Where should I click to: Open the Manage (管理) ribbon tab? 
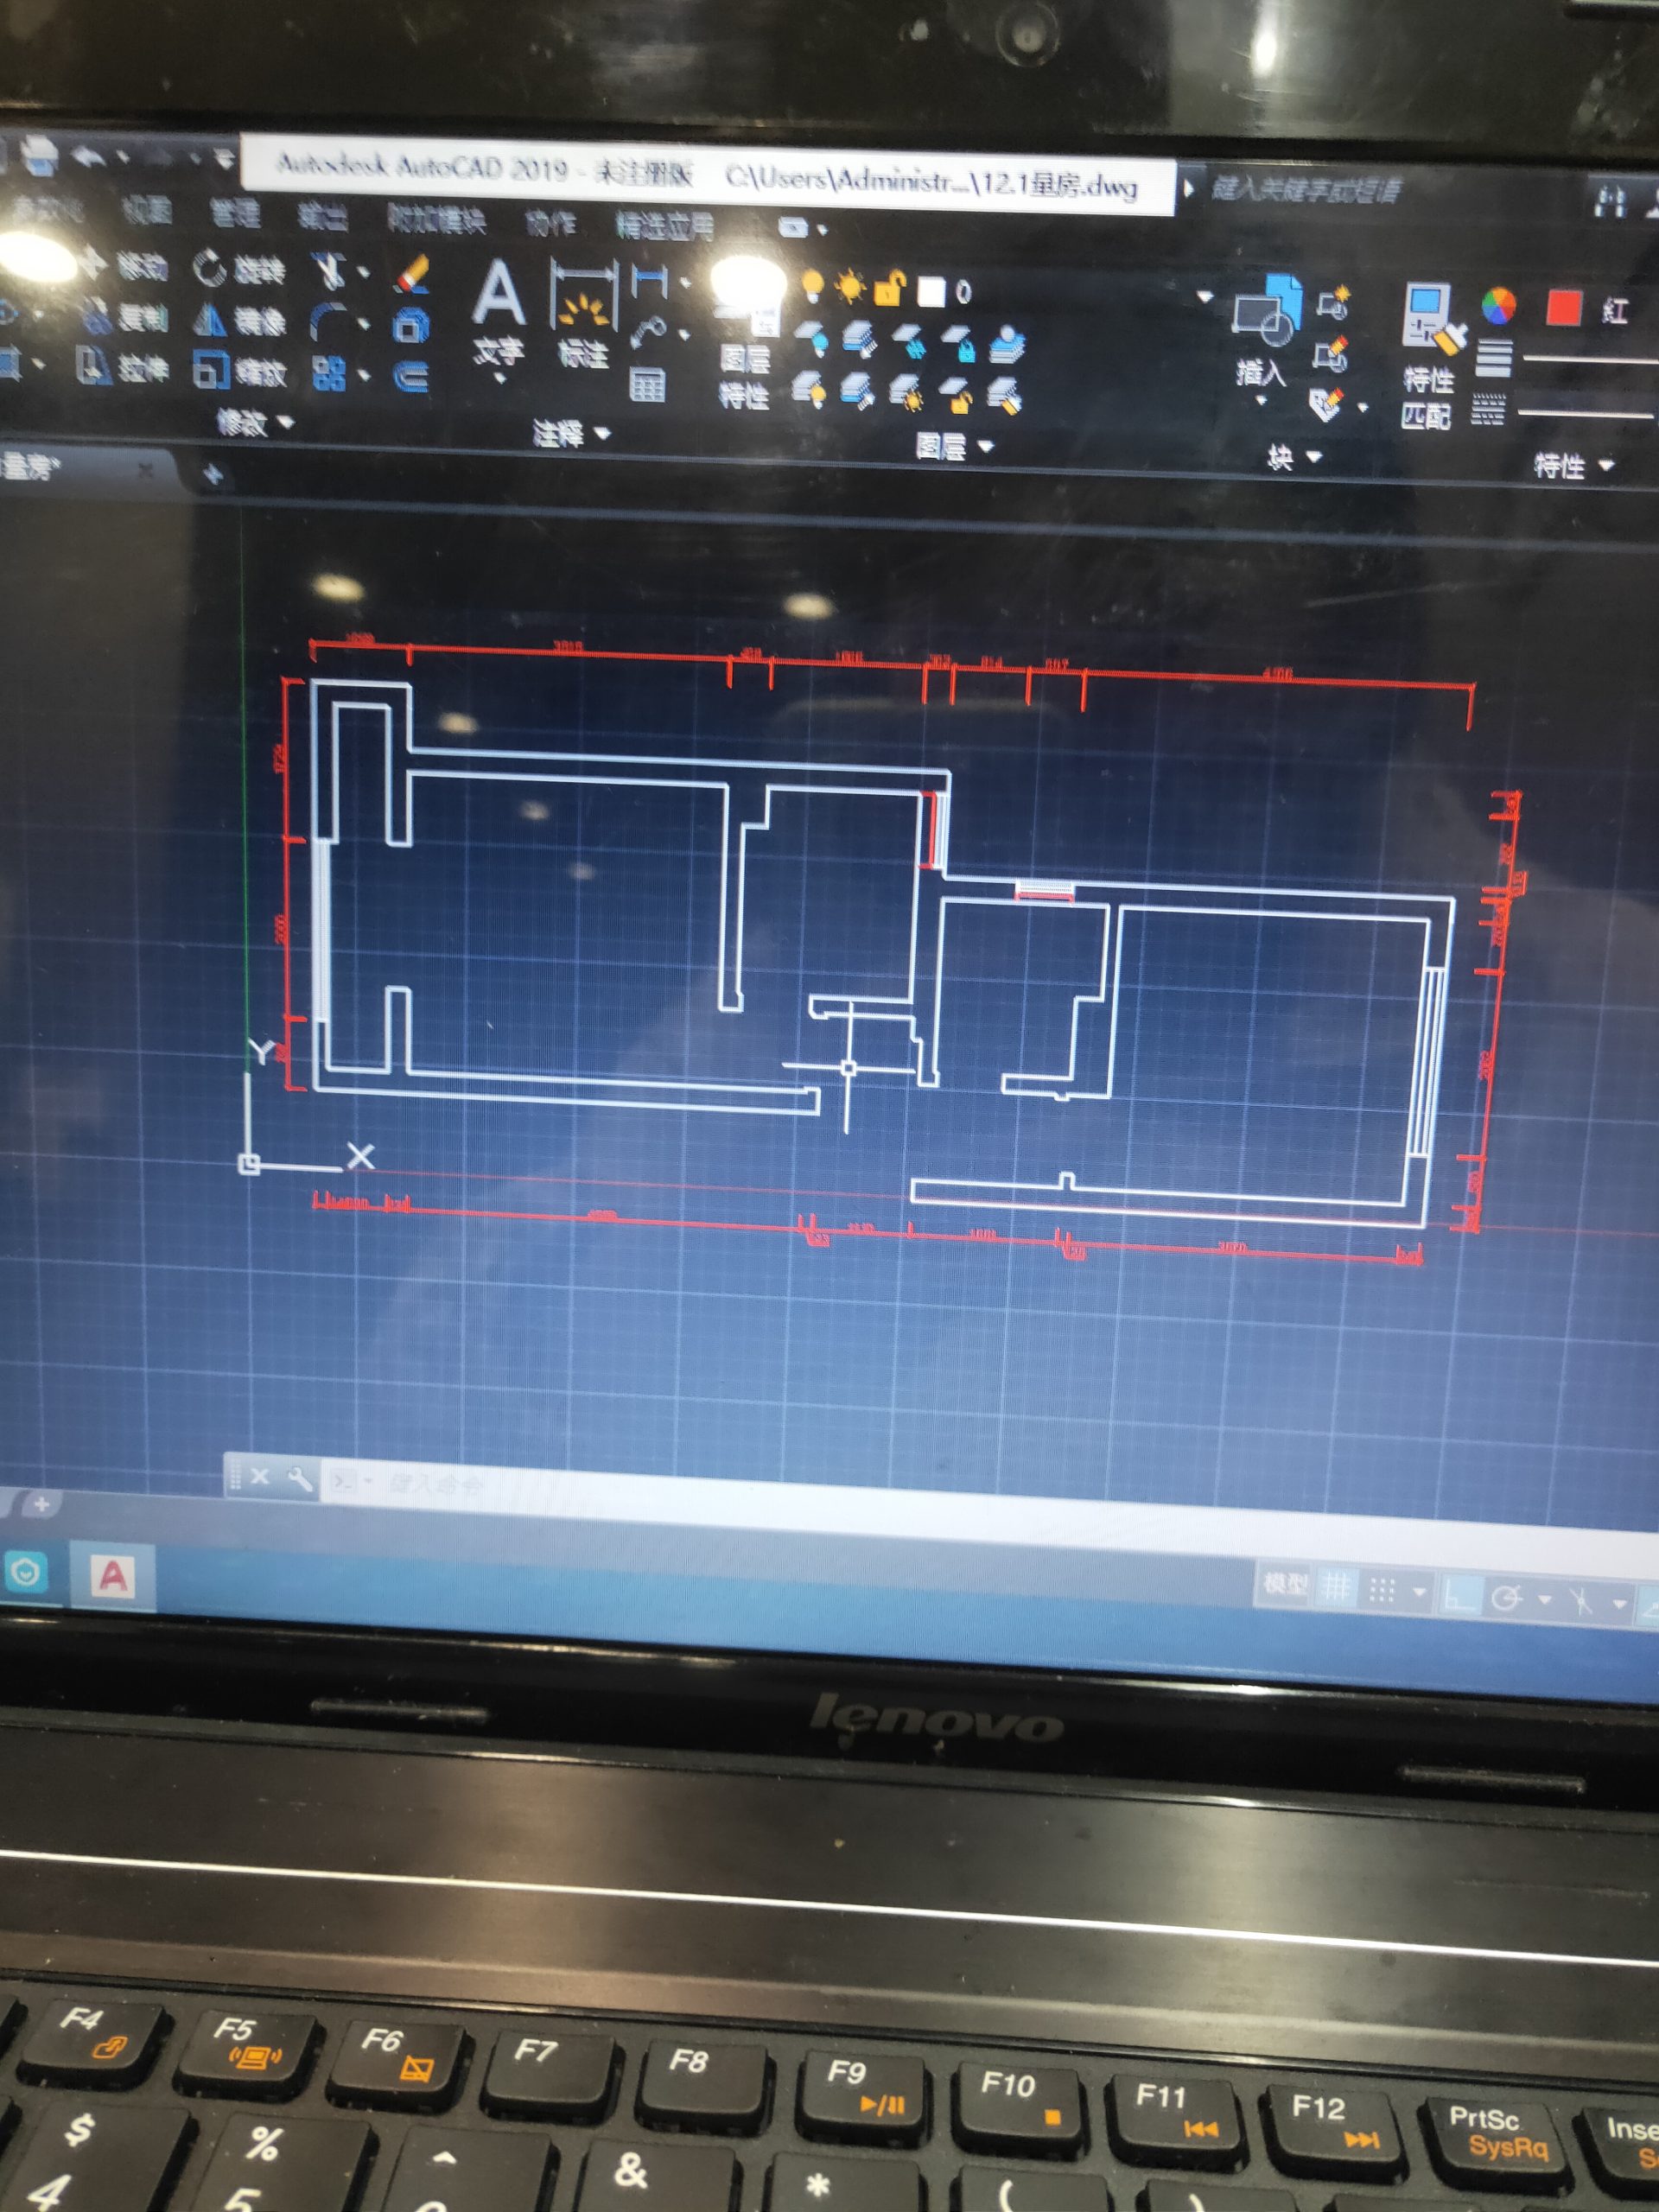tap(236, 212)
